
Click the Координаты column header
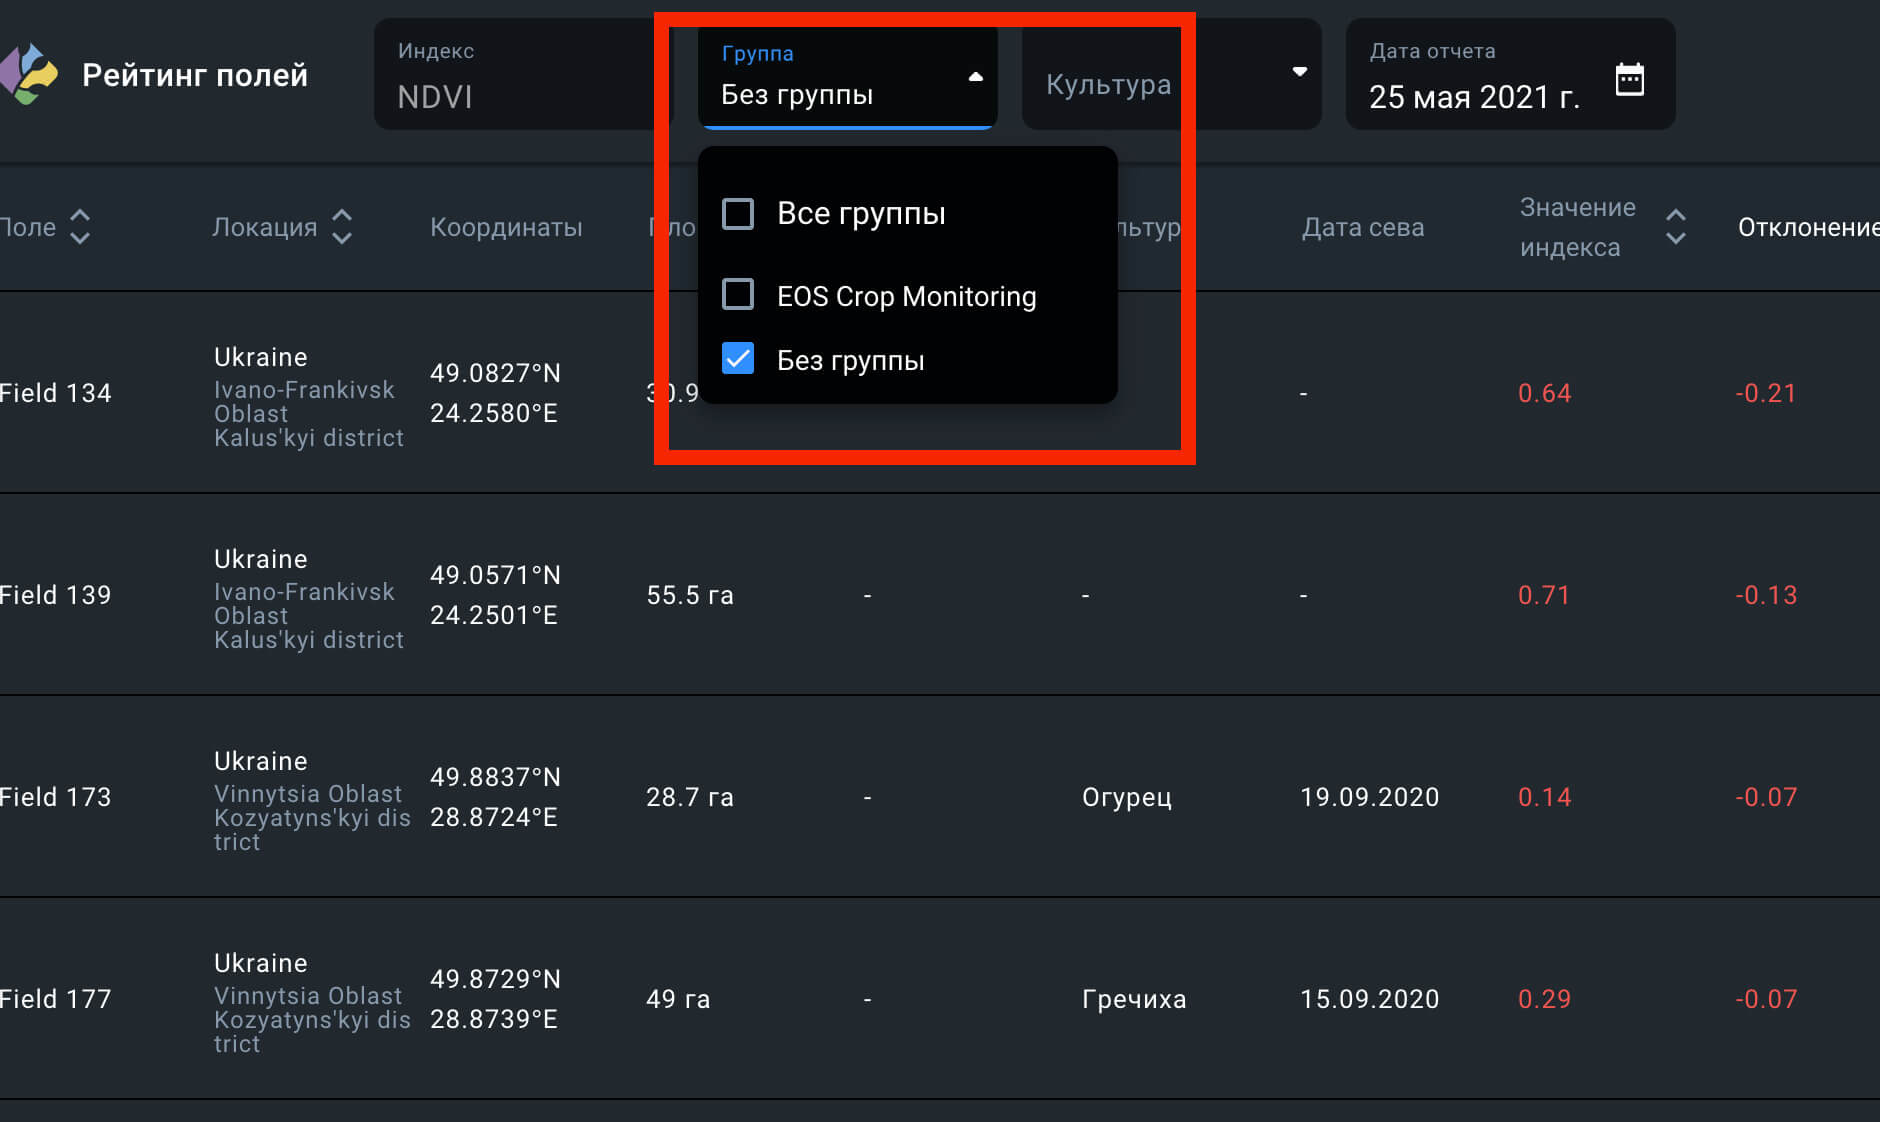(506, 228)
